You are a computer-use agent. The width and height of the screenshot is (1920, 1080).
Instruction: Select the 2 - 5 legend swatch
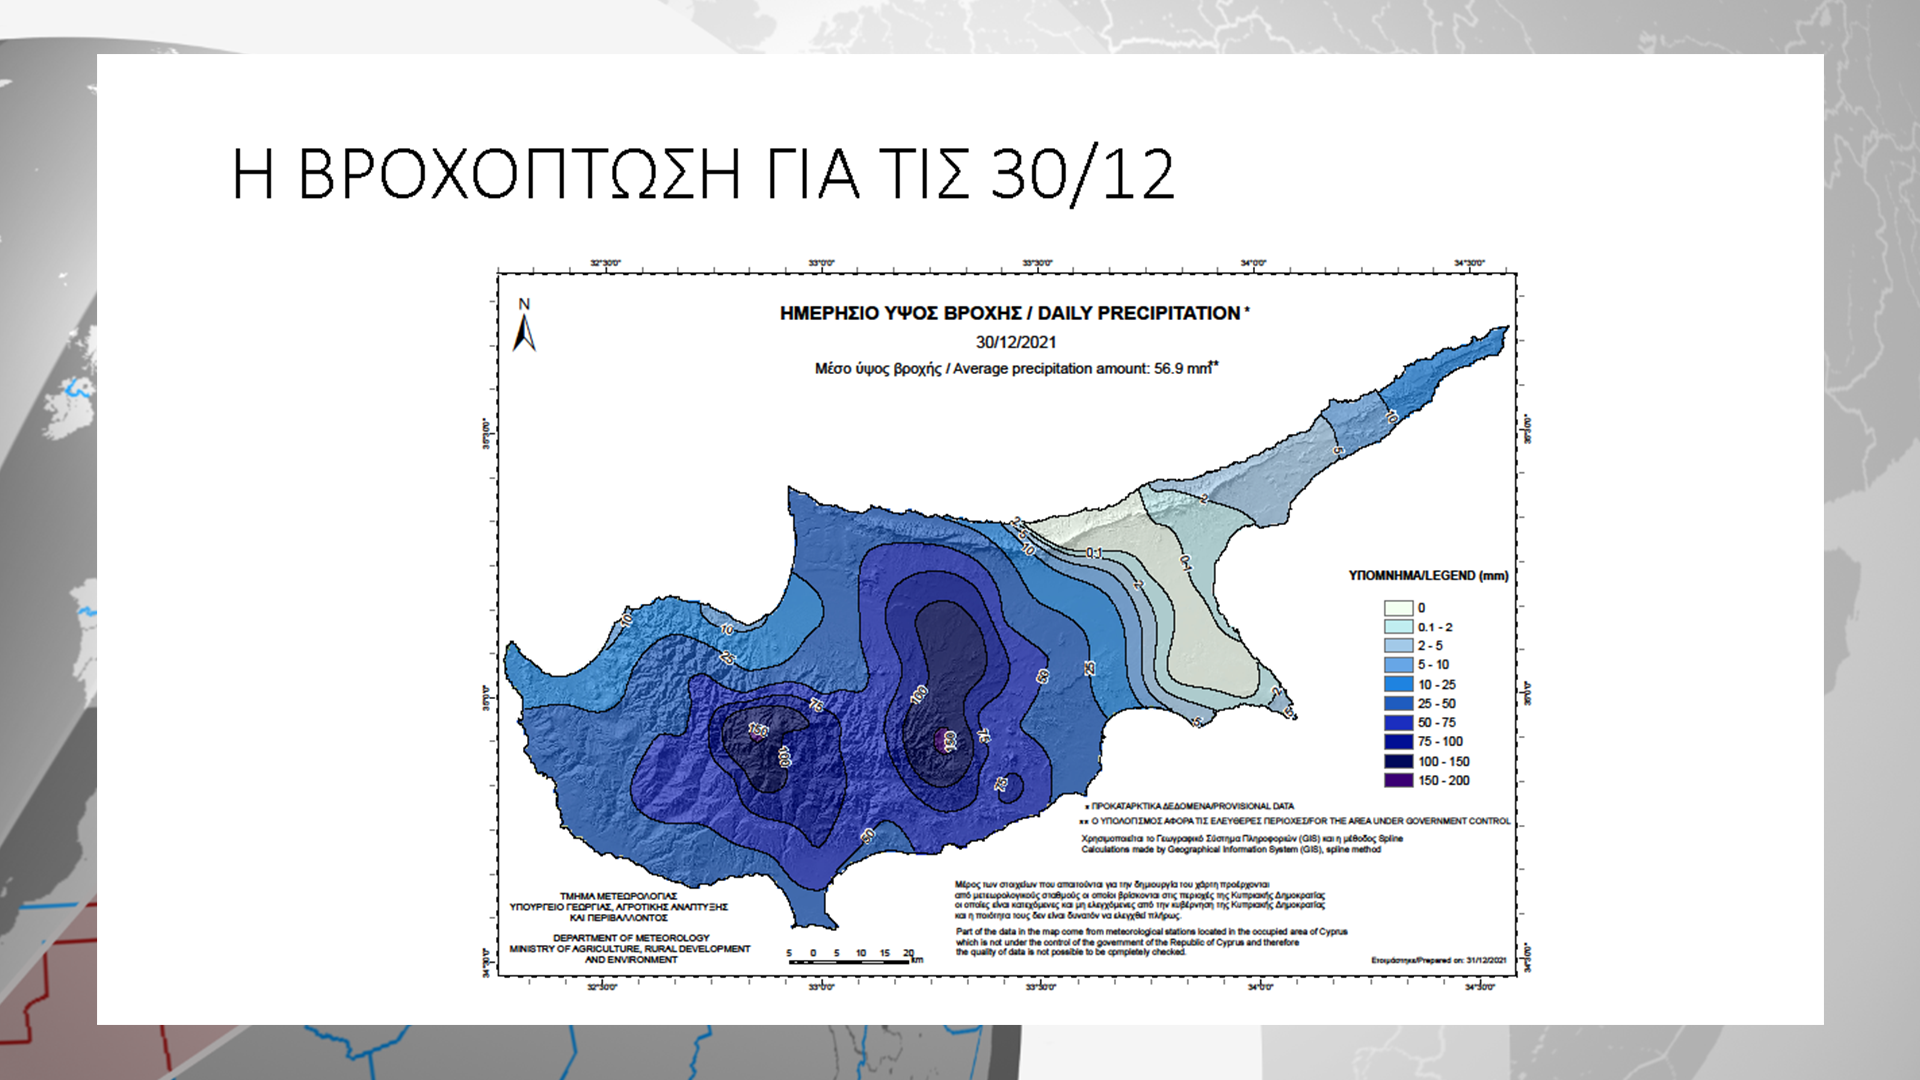click(x=1397, y=646)
